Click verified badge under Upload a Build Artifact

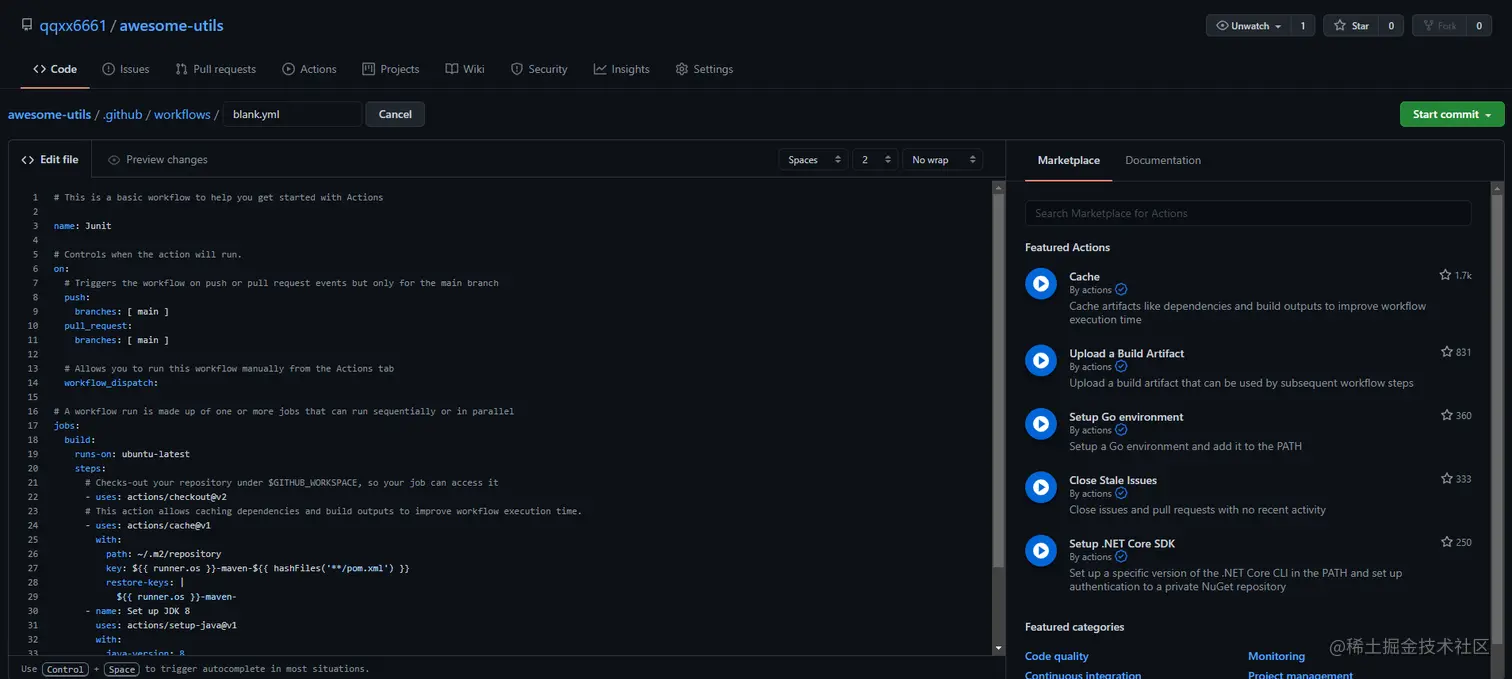point(1121,367)
